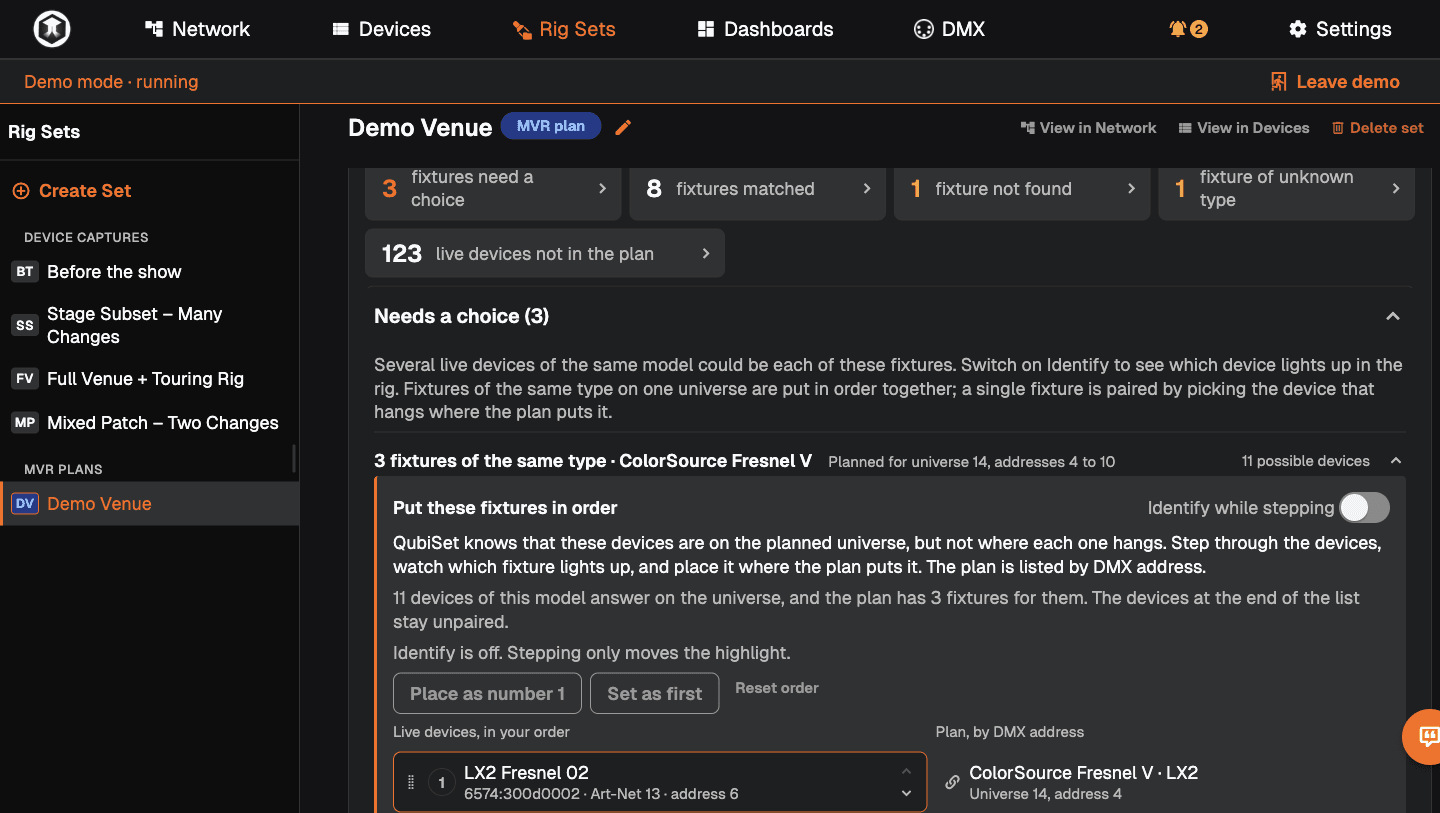The height and width of the screenshot is (813, 1440).
Task: Collapse the ColorSource Fresnel V group
Action: 1396,461
